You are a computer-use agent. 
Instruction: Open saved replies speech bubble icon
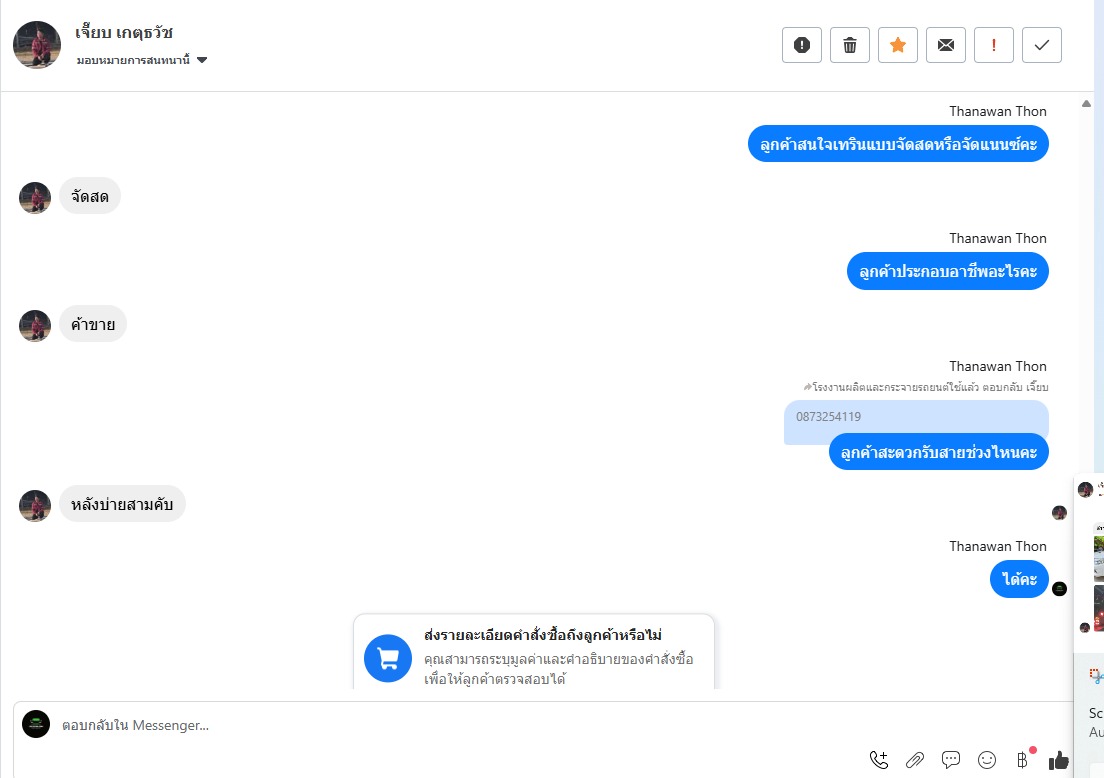point(951,760)
